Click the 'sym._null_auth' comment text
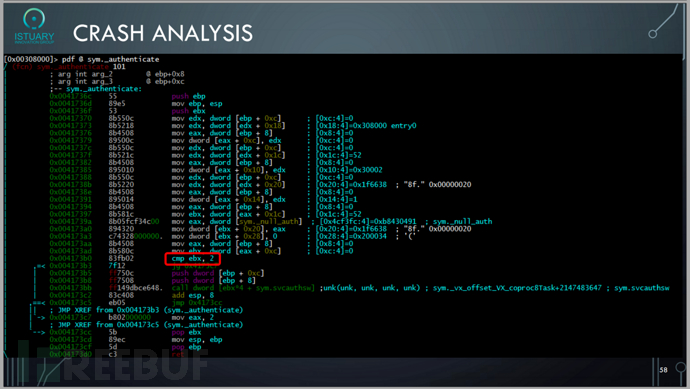690x389 pixels. (x=462, y=221)
